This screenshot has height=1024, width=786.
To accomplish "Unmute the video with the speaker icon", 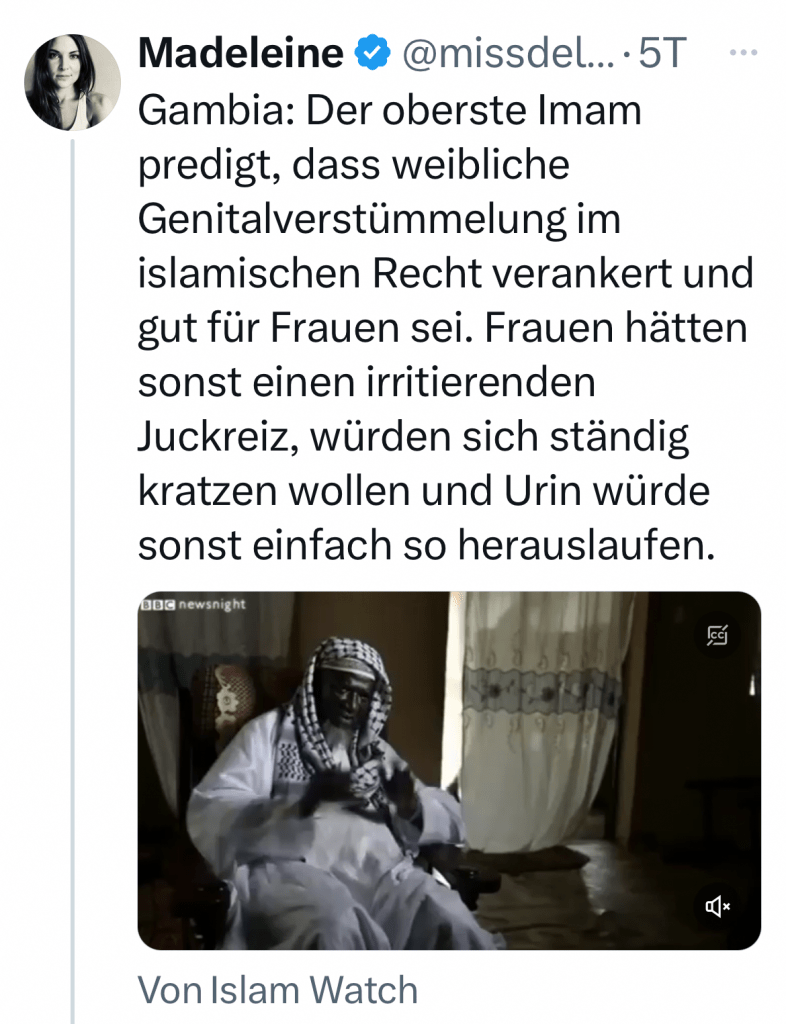I will (717, 906).
